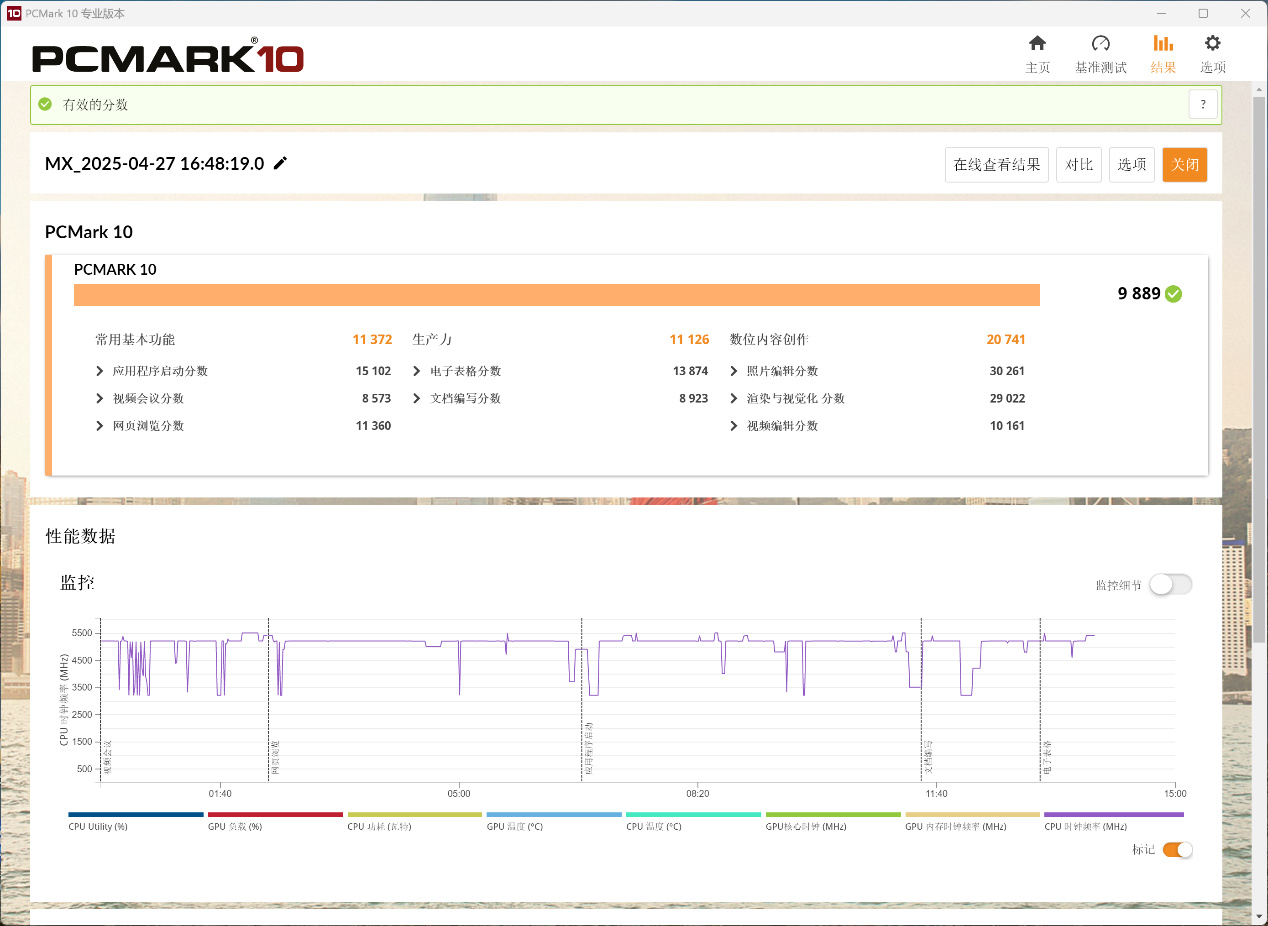Click the orange 关闭 button
Screen dimensions: 1268x926
[1185, 165]
